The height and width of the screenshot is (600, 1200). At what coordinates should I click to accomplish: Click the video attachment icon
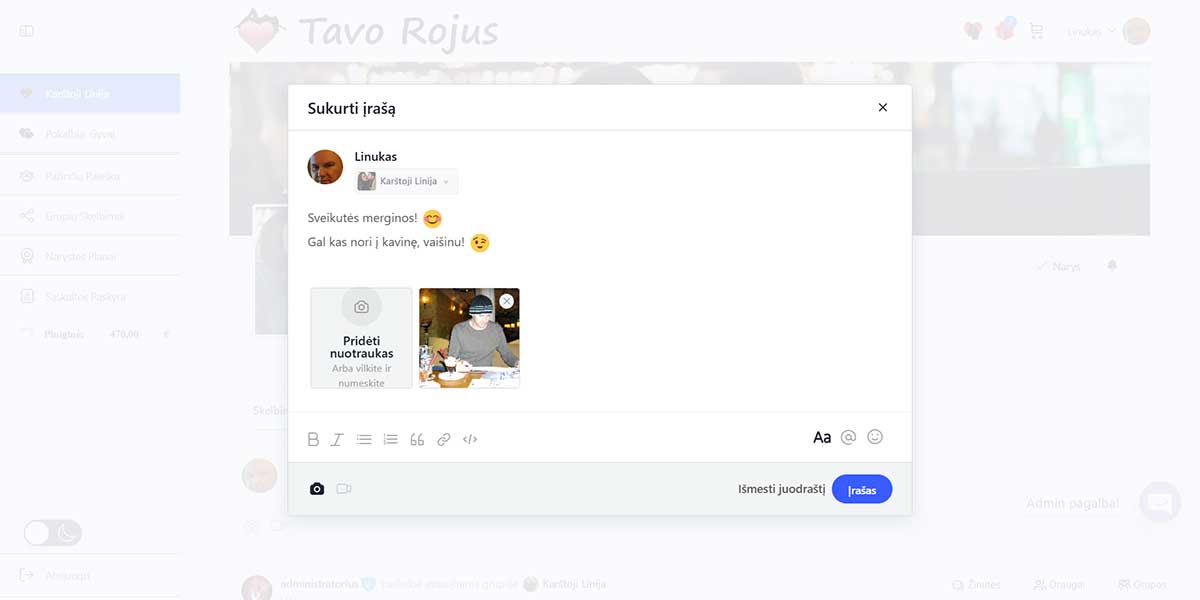click(x=344, y=489)
